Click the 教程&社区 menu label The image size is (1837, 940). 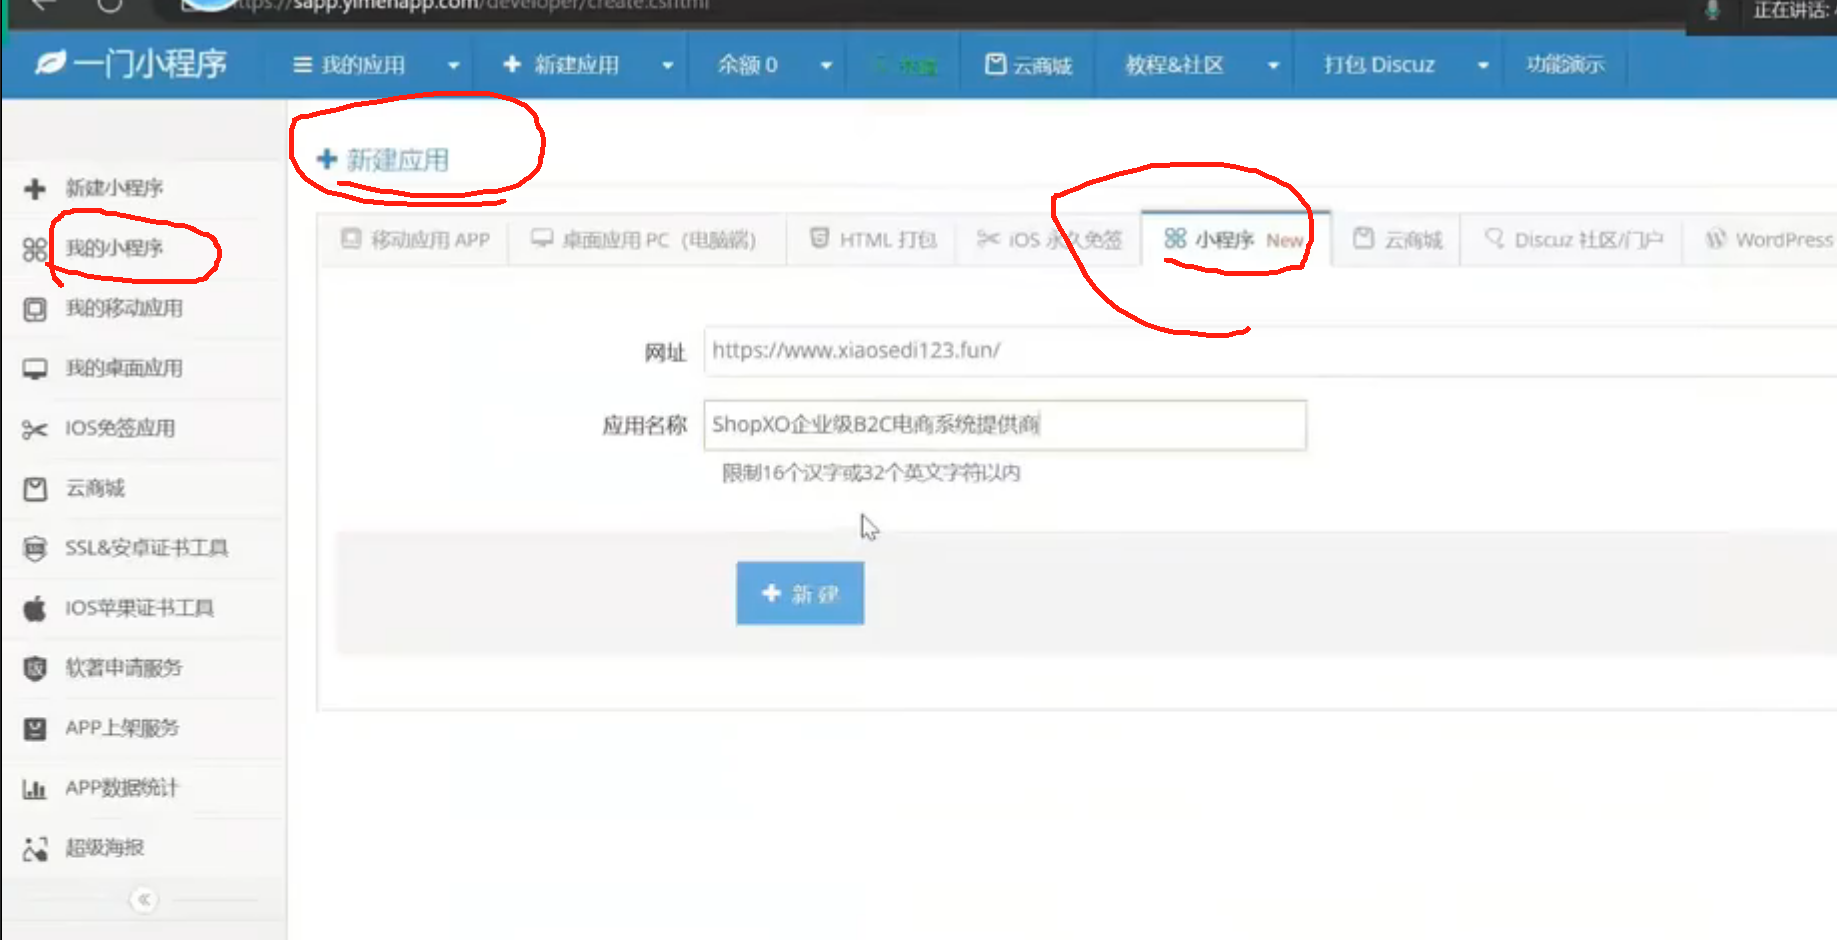[1175, 65]
